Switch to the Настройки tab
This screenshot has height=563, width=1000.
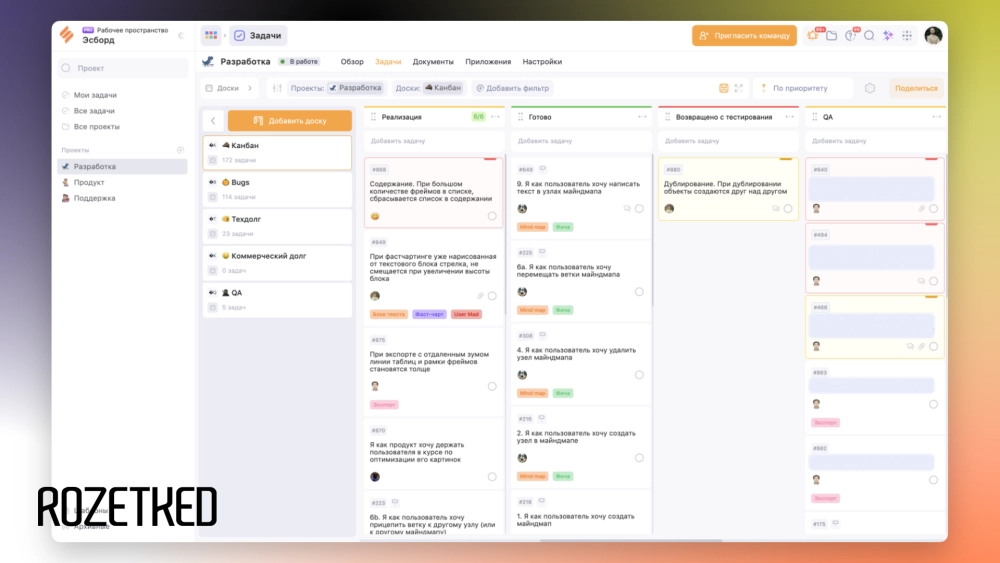pyautogui.click(x=542, y=62)
